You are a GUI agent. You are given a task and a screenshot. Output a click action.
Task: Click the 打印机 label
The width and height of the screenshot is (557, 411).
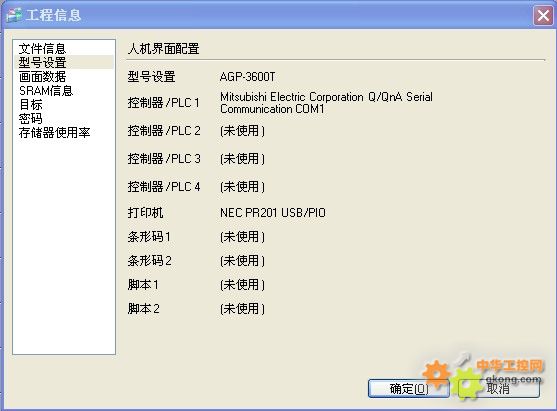tap(145, 212)
